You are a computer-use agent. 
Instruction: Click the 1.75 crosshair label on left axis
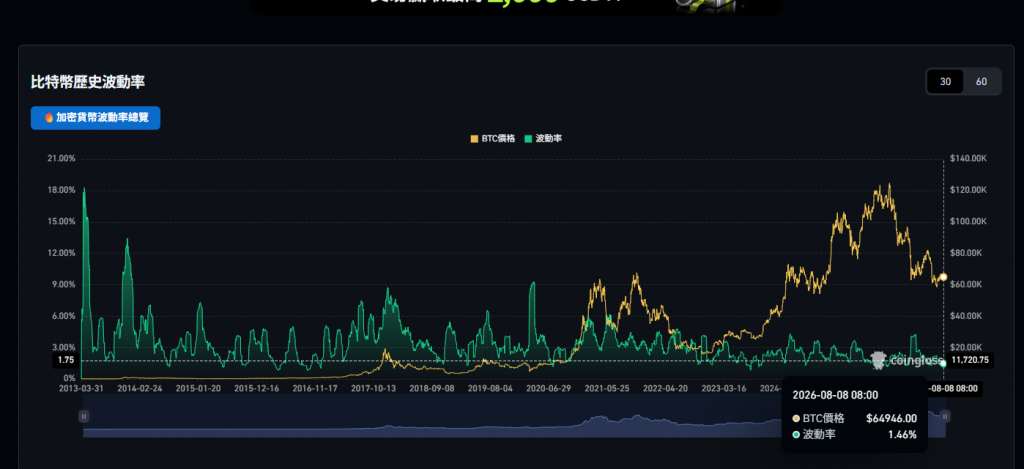[66, 360]
